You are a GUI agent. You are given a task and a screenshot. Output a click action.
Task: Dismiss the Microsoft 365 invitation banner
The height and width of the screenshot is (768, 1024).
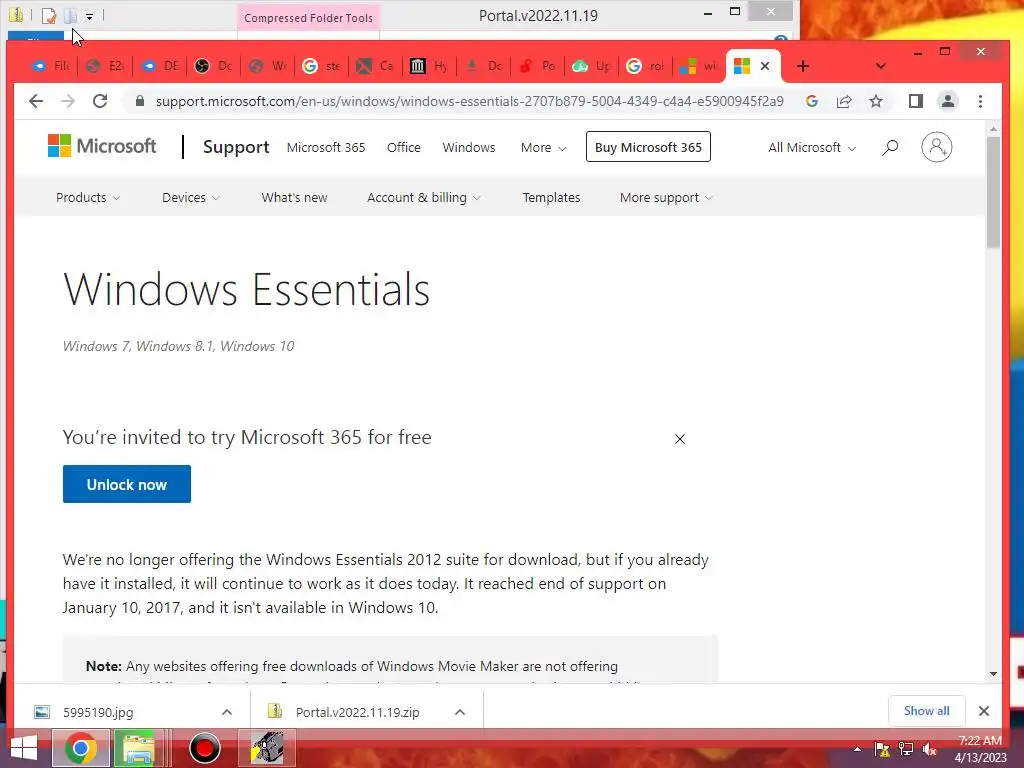tap(680, 439)
